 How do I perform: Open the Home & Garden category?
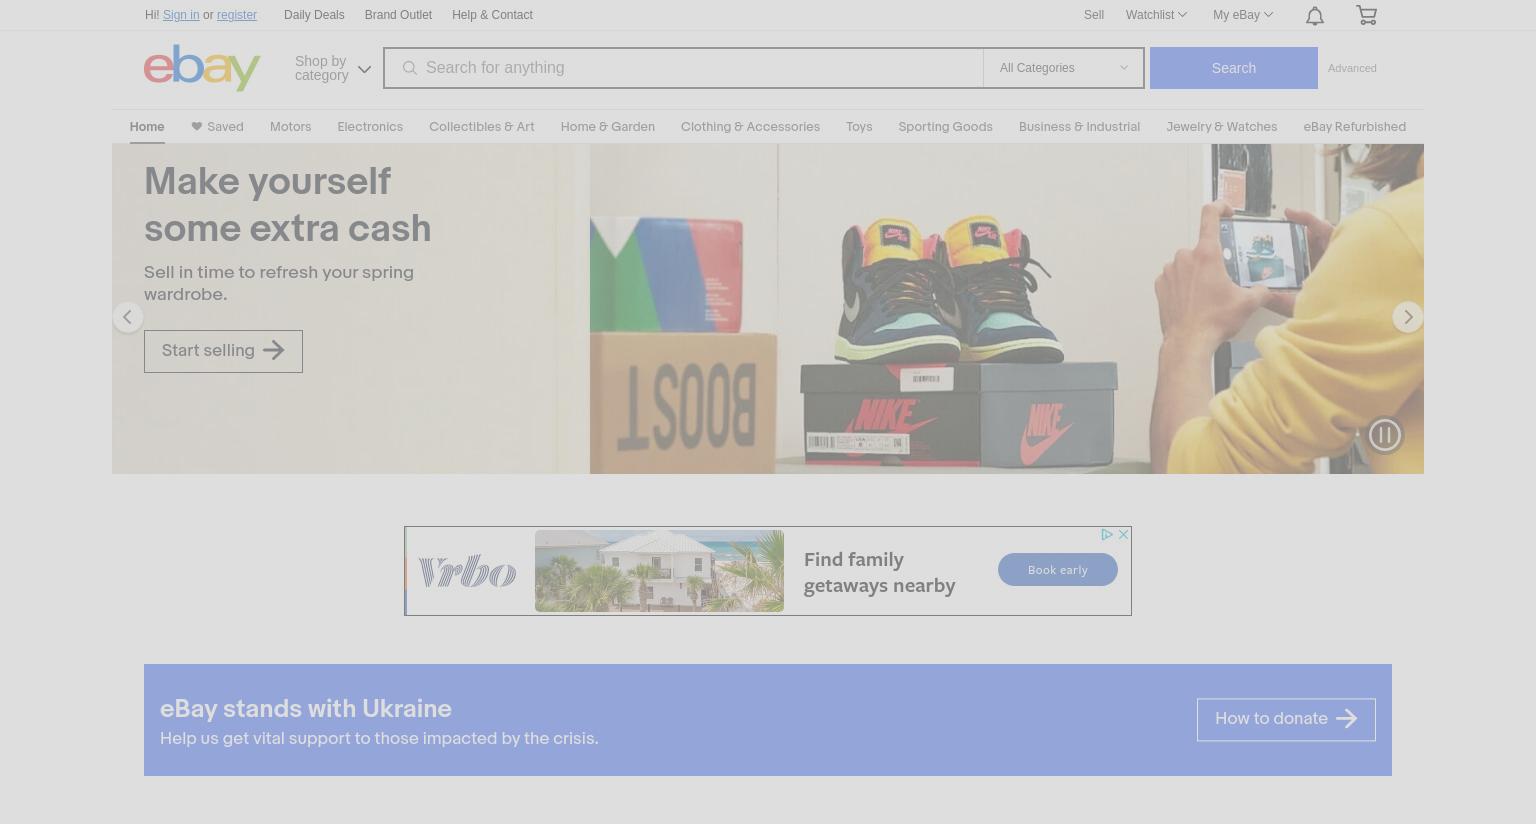(608, 127)
